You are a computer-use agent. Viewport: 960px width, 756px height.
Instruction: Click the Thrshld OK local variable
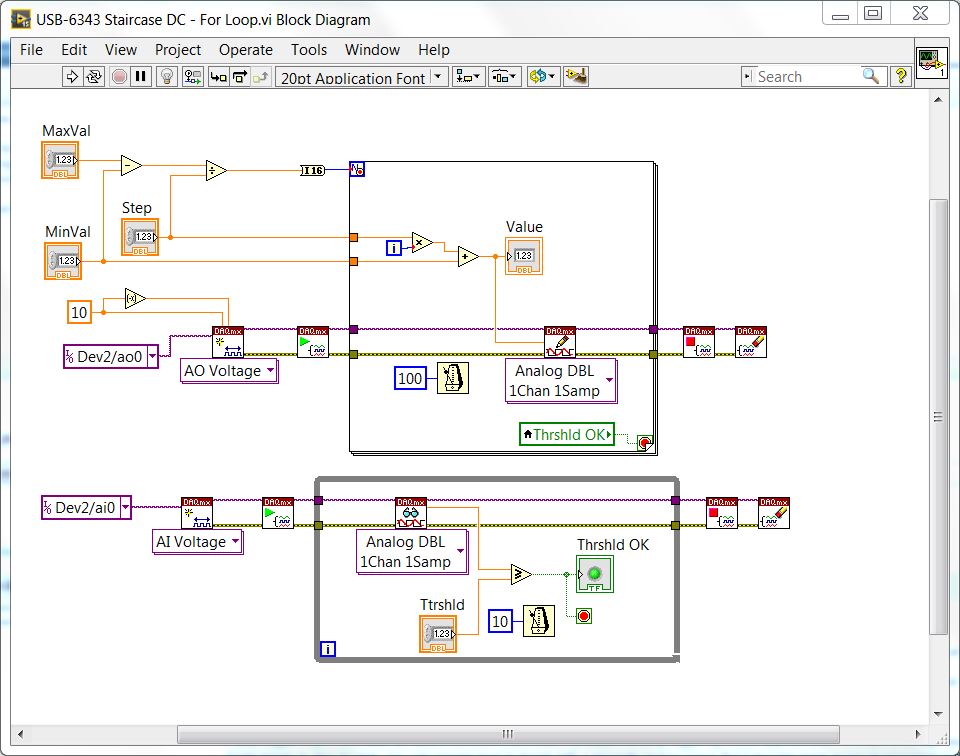(x=566, y=434)
